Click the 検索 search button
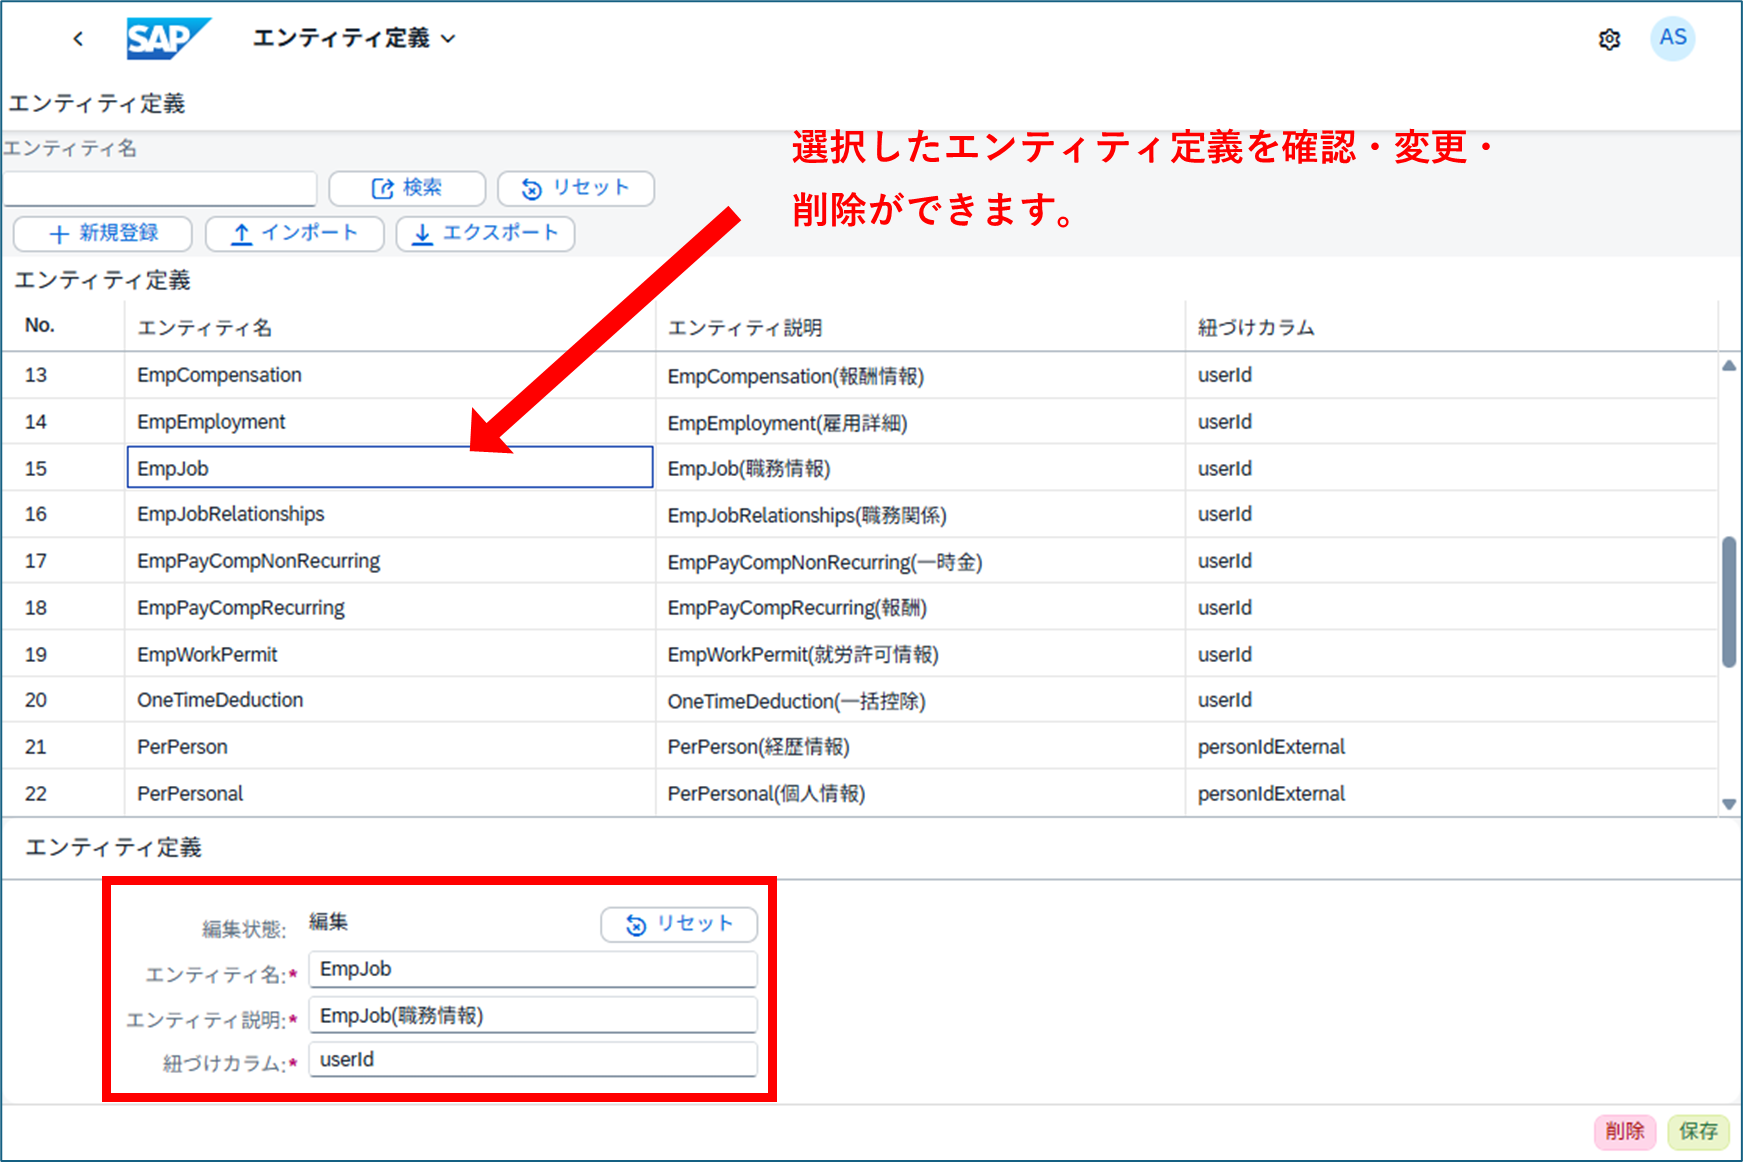The width and height of the screenshot is (1743, 1162). coord(407,188)
